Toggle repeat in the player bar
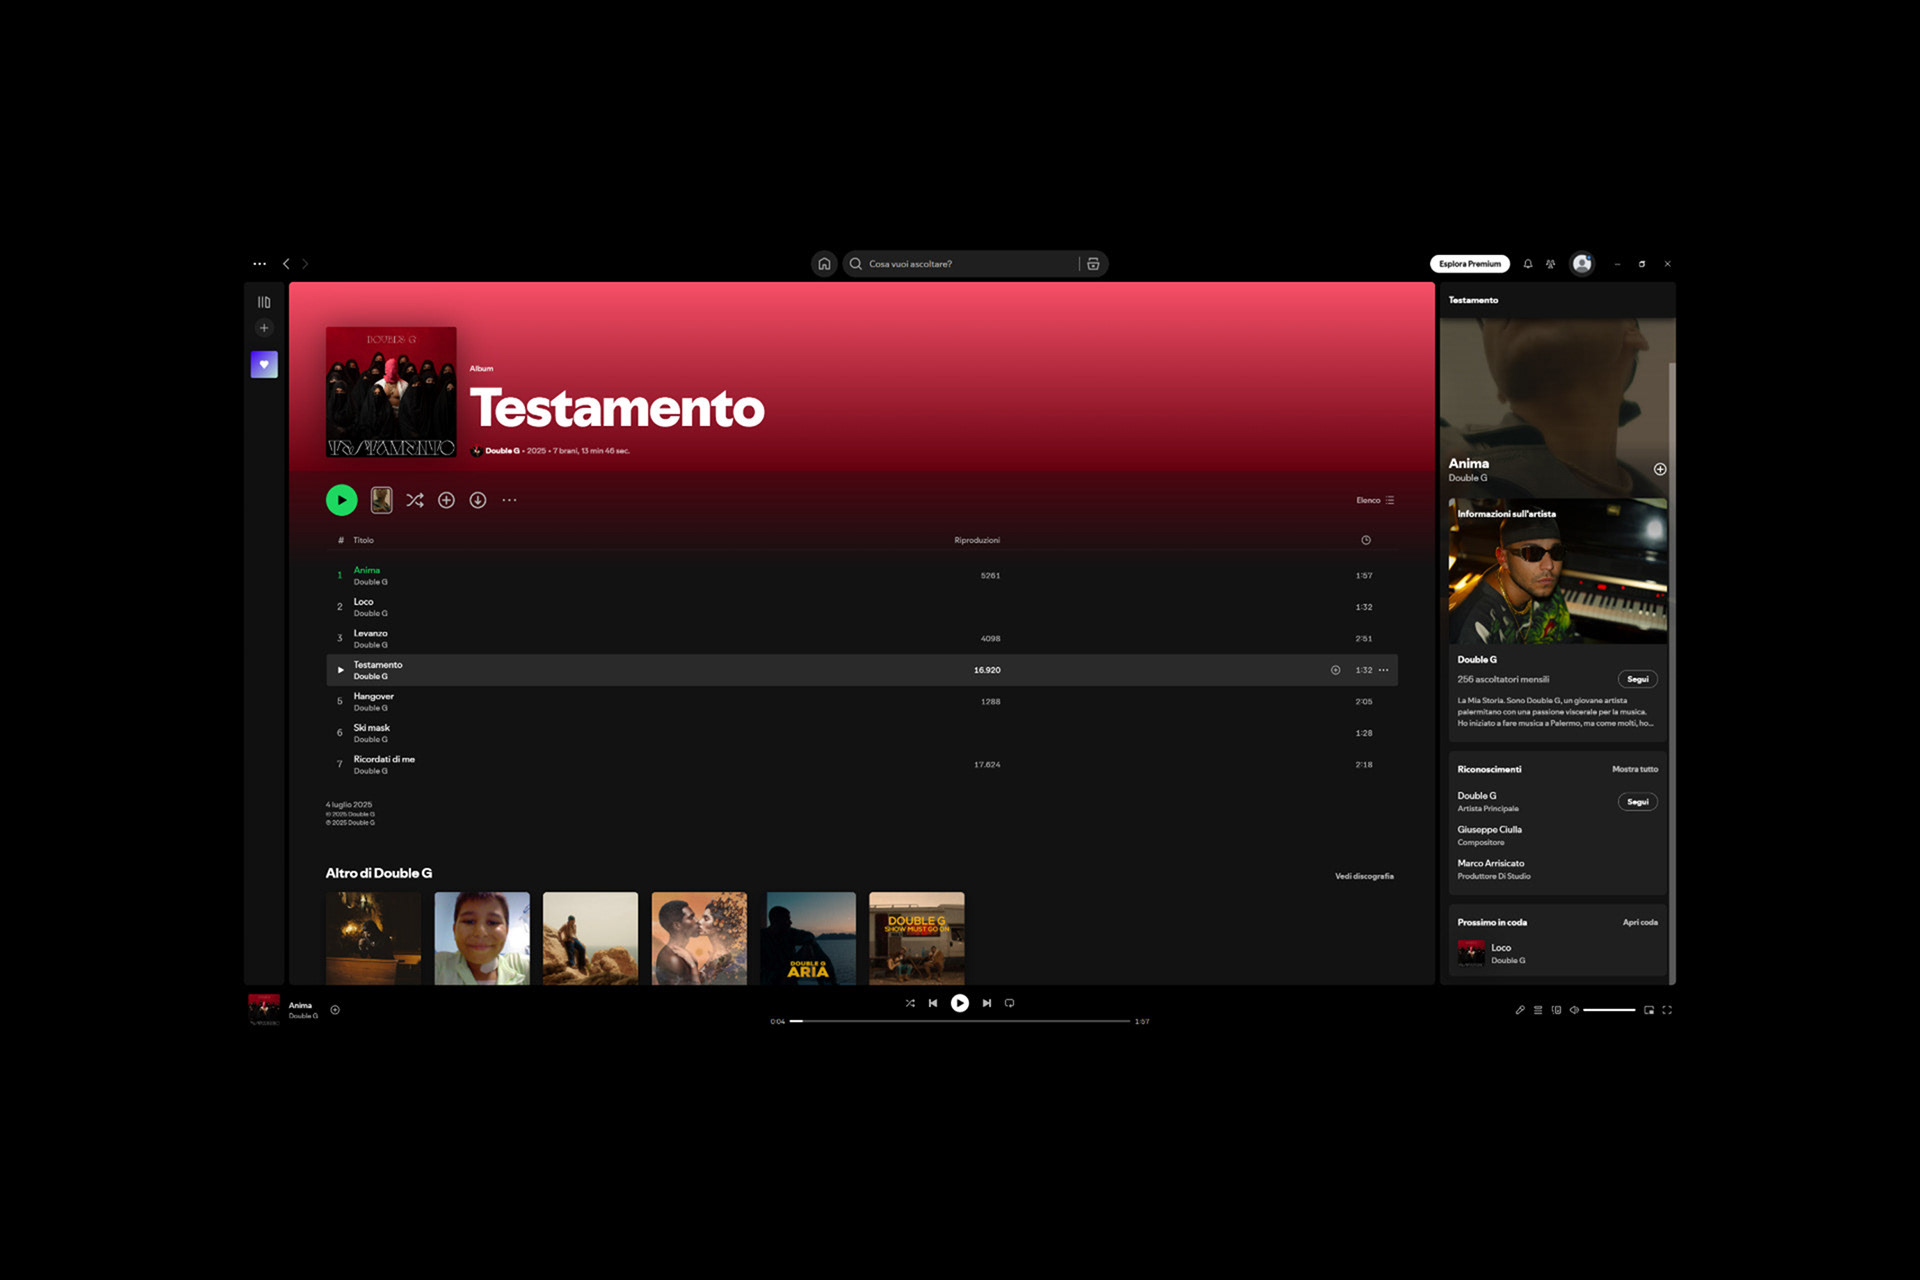 [x=1010, y=1003]
